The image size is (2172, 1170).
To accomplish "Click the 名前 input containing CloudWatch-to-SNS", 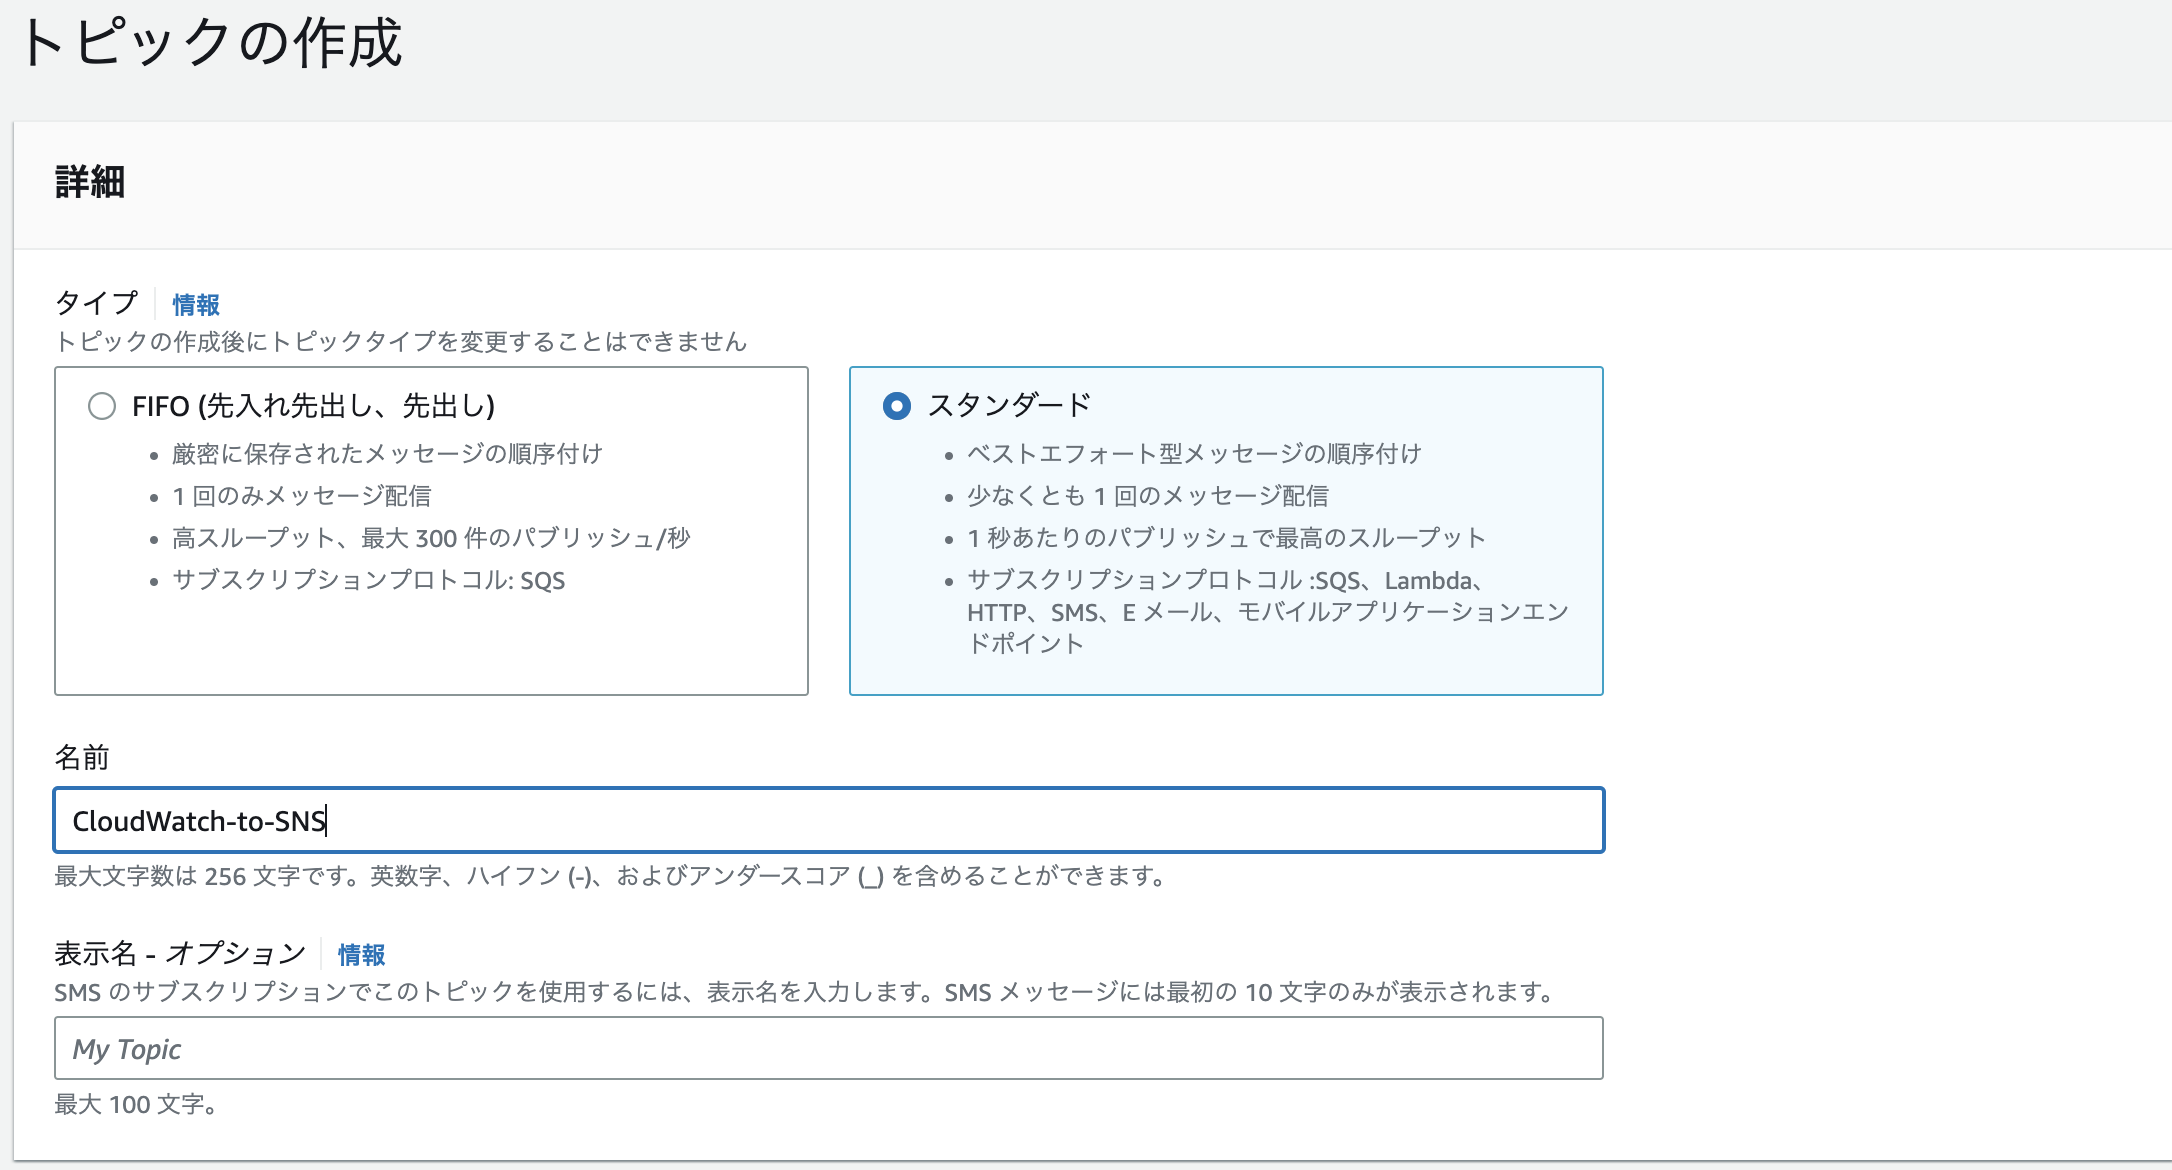I will pos(828,820).
